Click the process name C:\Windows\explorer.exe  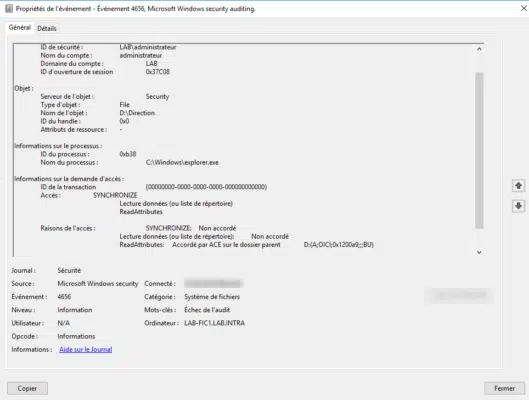182,163
